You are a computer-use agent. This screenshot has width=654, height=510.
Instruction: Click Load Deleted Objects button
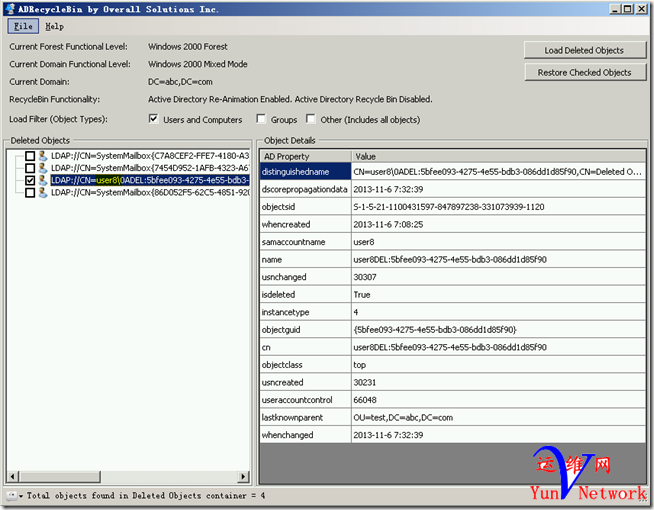[x=585, y=50]
